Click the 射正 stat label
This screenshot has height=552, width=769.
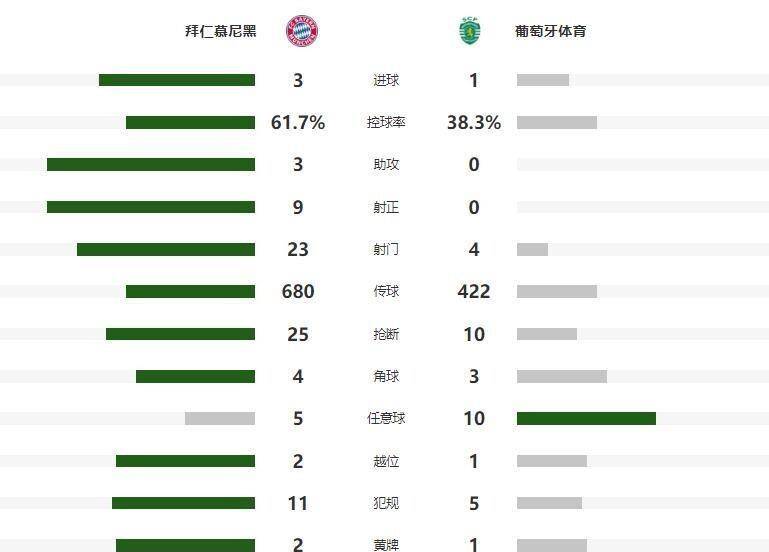pos(385,208)
